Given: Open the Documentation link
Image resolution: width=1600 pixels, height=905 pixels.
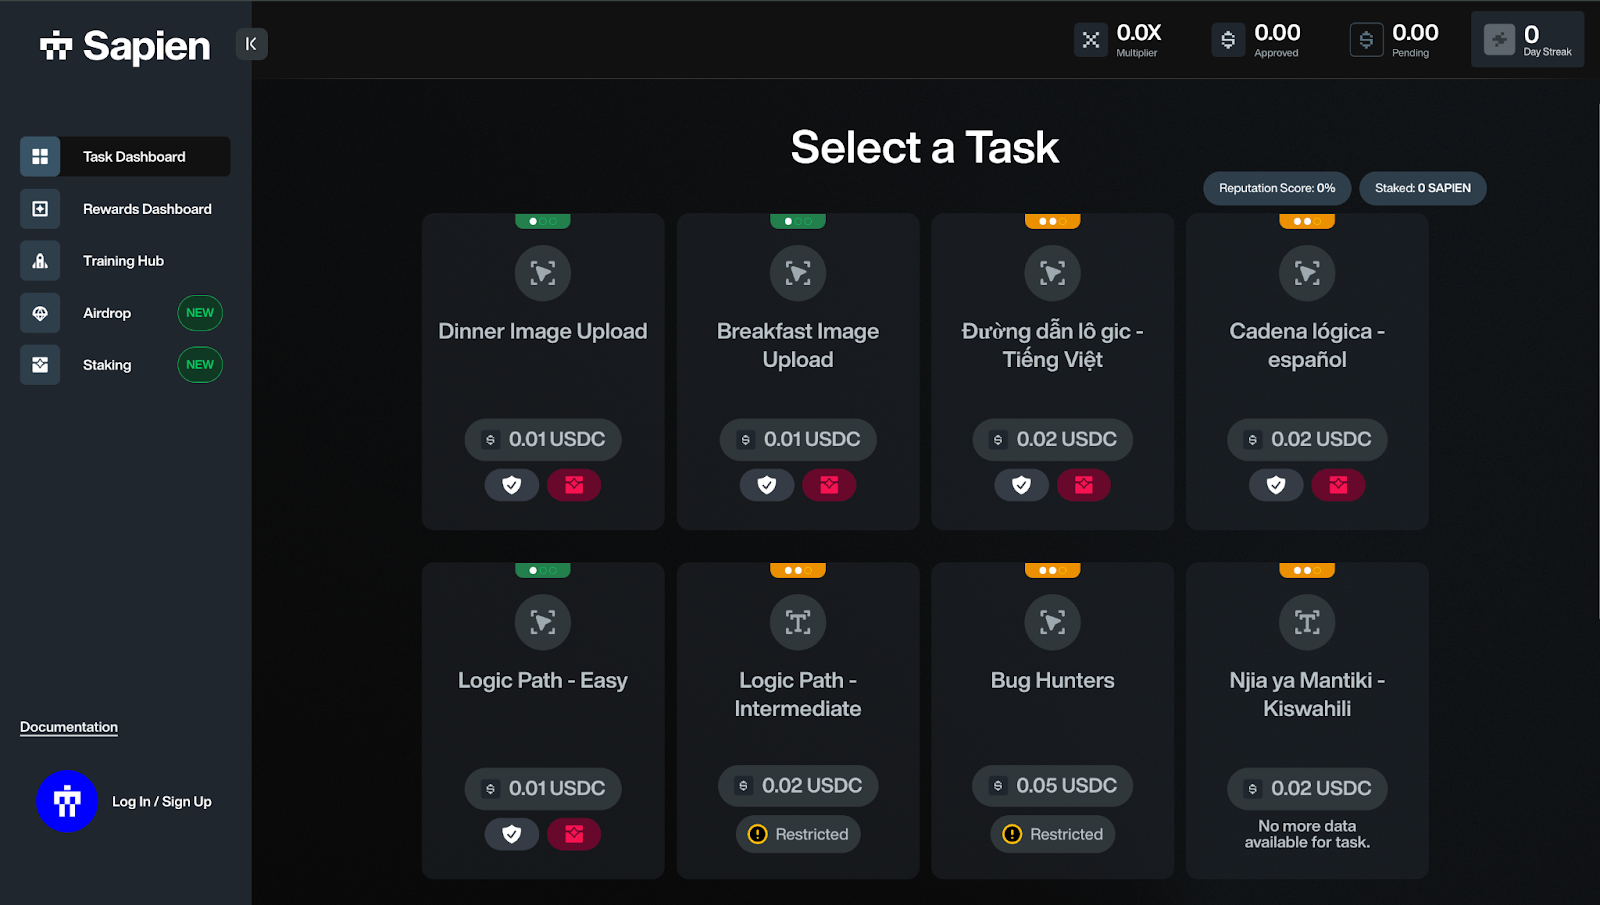Looking at the screenshot, I should click(69, 727).
